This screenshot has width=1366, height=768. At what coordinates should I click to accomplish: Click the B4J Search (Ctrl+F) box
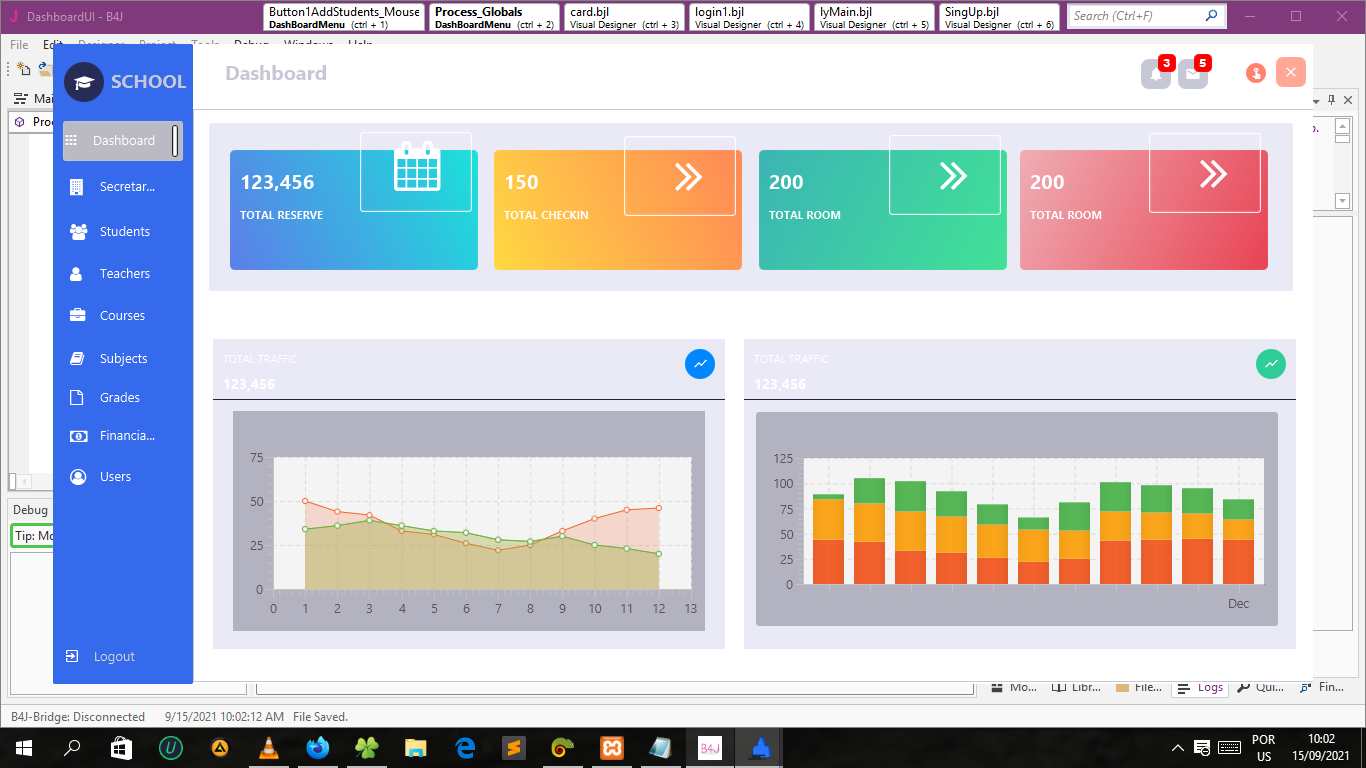pos(1146,16)
